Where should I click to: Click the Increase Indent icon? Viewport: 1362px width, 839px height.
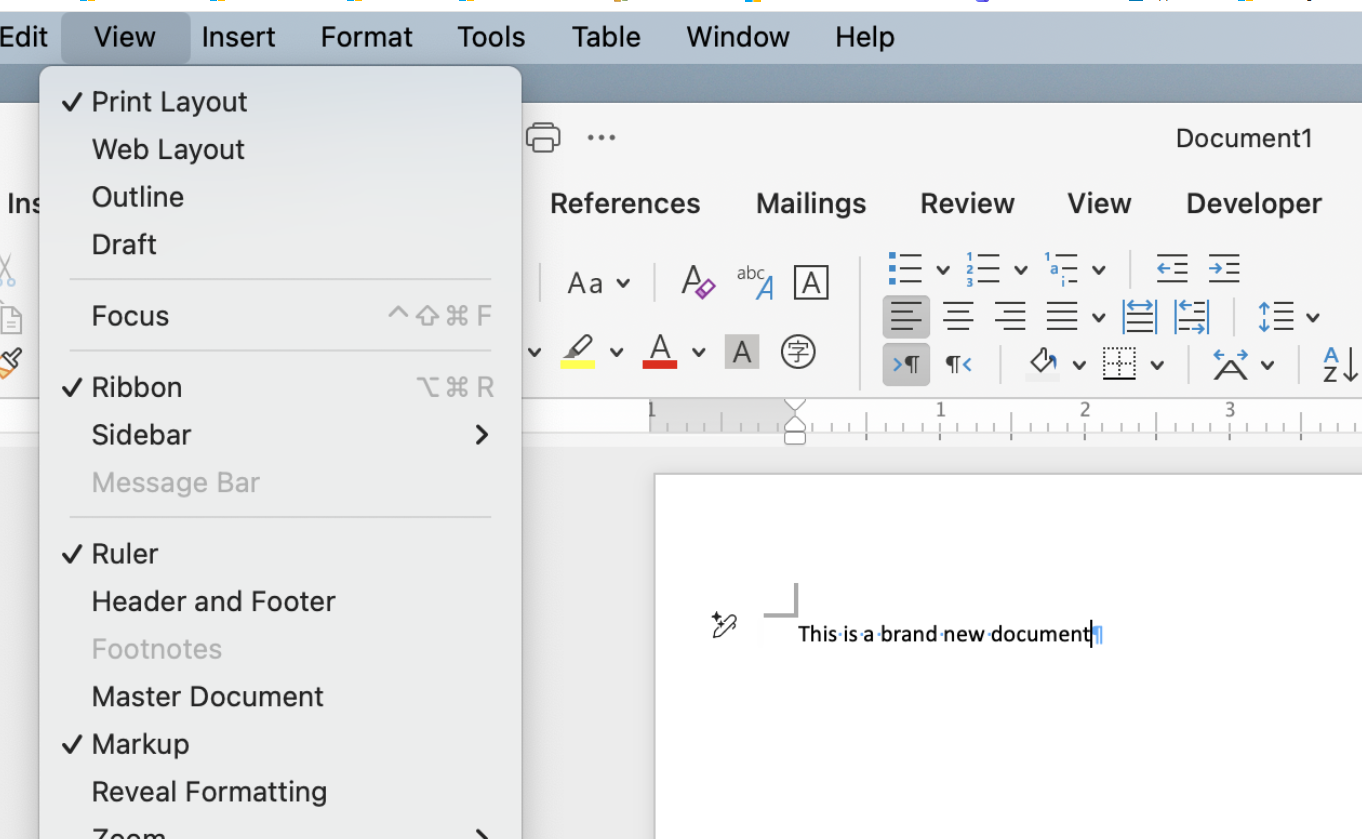point(1224,269)
